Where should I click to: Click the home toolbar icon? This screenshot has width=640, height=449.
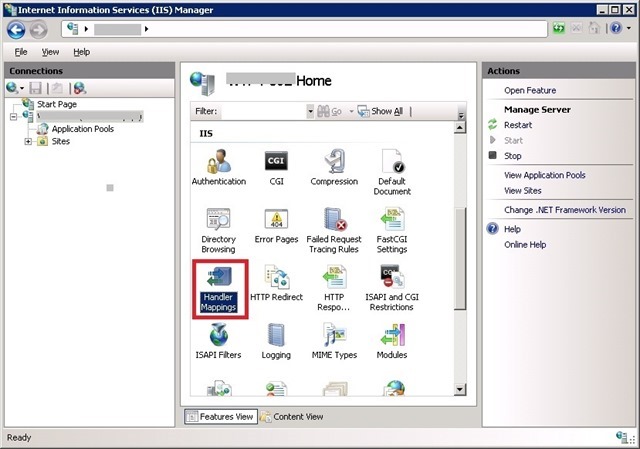click(x=594, y=28)
